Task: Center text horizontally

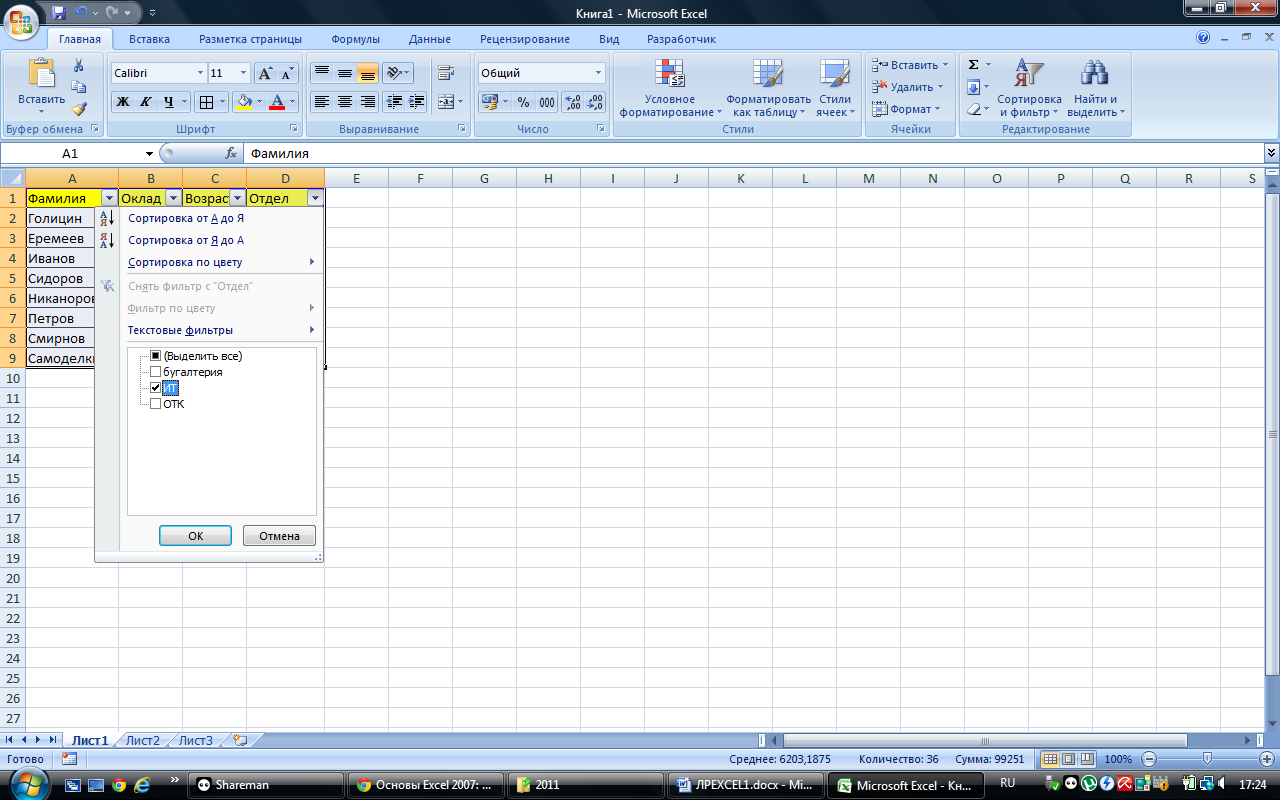Action: (345, 102)
